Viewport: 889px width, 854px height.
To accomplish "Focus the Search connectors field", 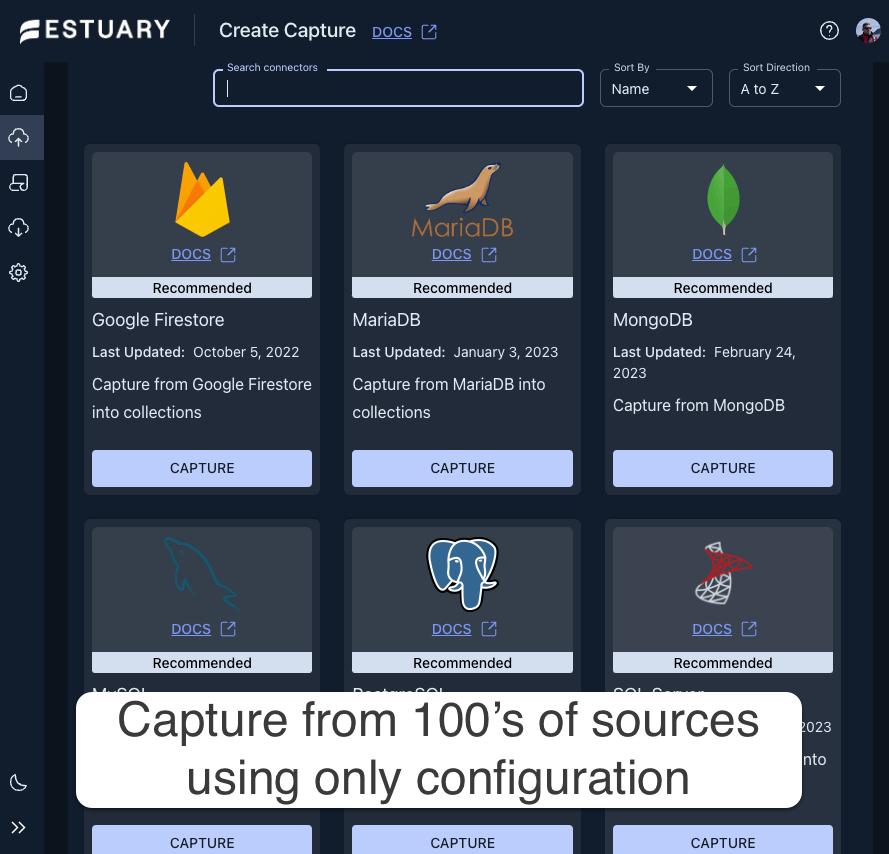I will coord(398,88).
